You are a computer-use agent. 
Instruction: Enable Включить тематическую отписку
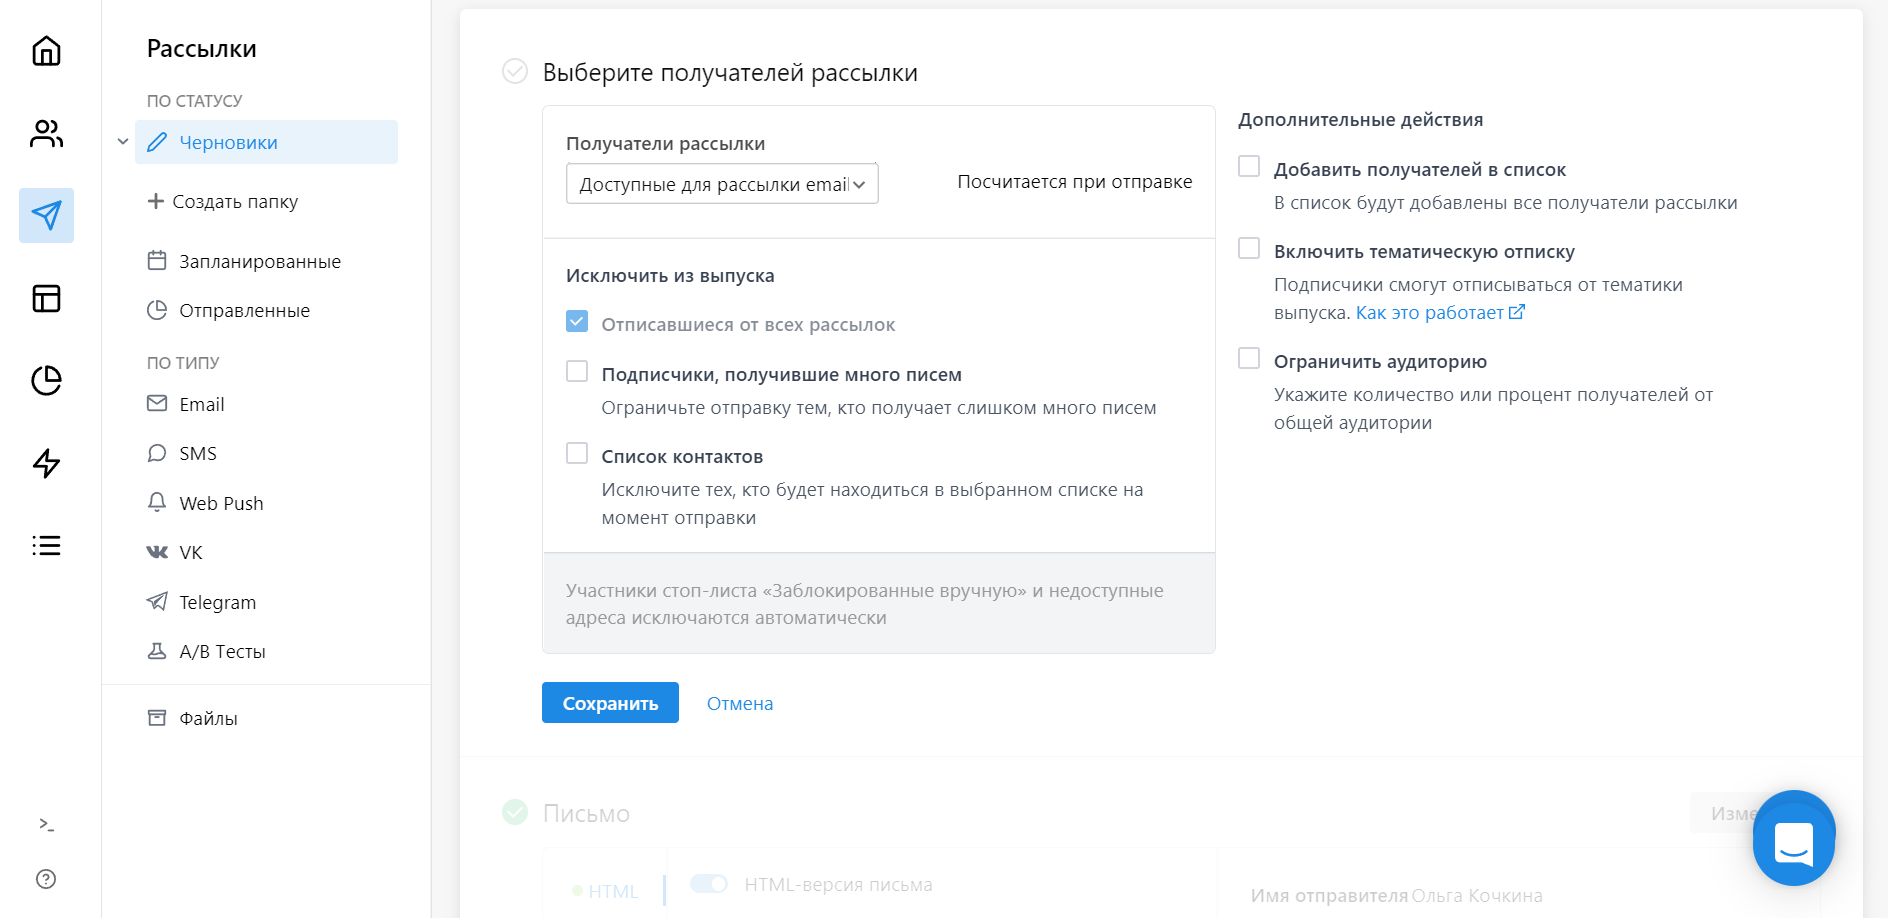(x=1249, y=248)
